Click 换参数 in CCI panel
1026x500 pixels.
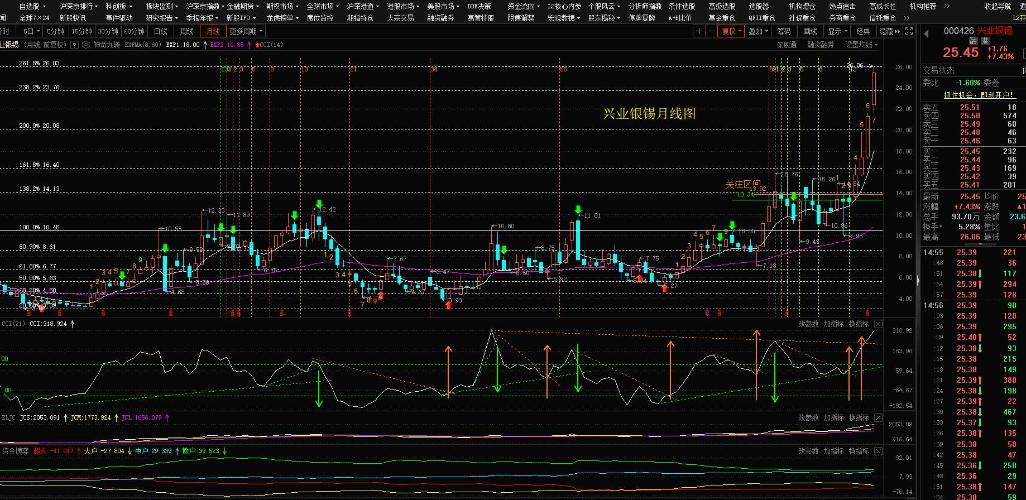click(808, 323)
